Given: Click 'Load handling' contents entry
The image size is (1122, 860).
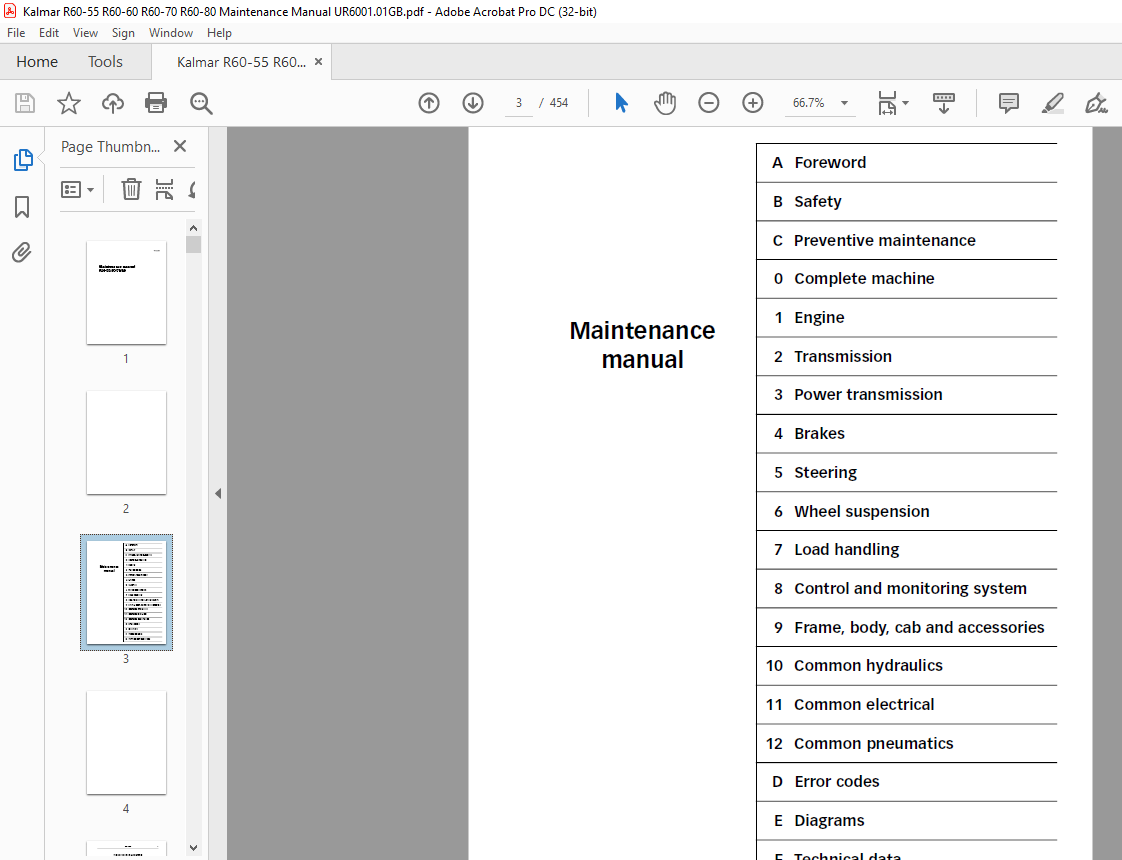Looking at the screenshot, I should [x=847, y=549].
